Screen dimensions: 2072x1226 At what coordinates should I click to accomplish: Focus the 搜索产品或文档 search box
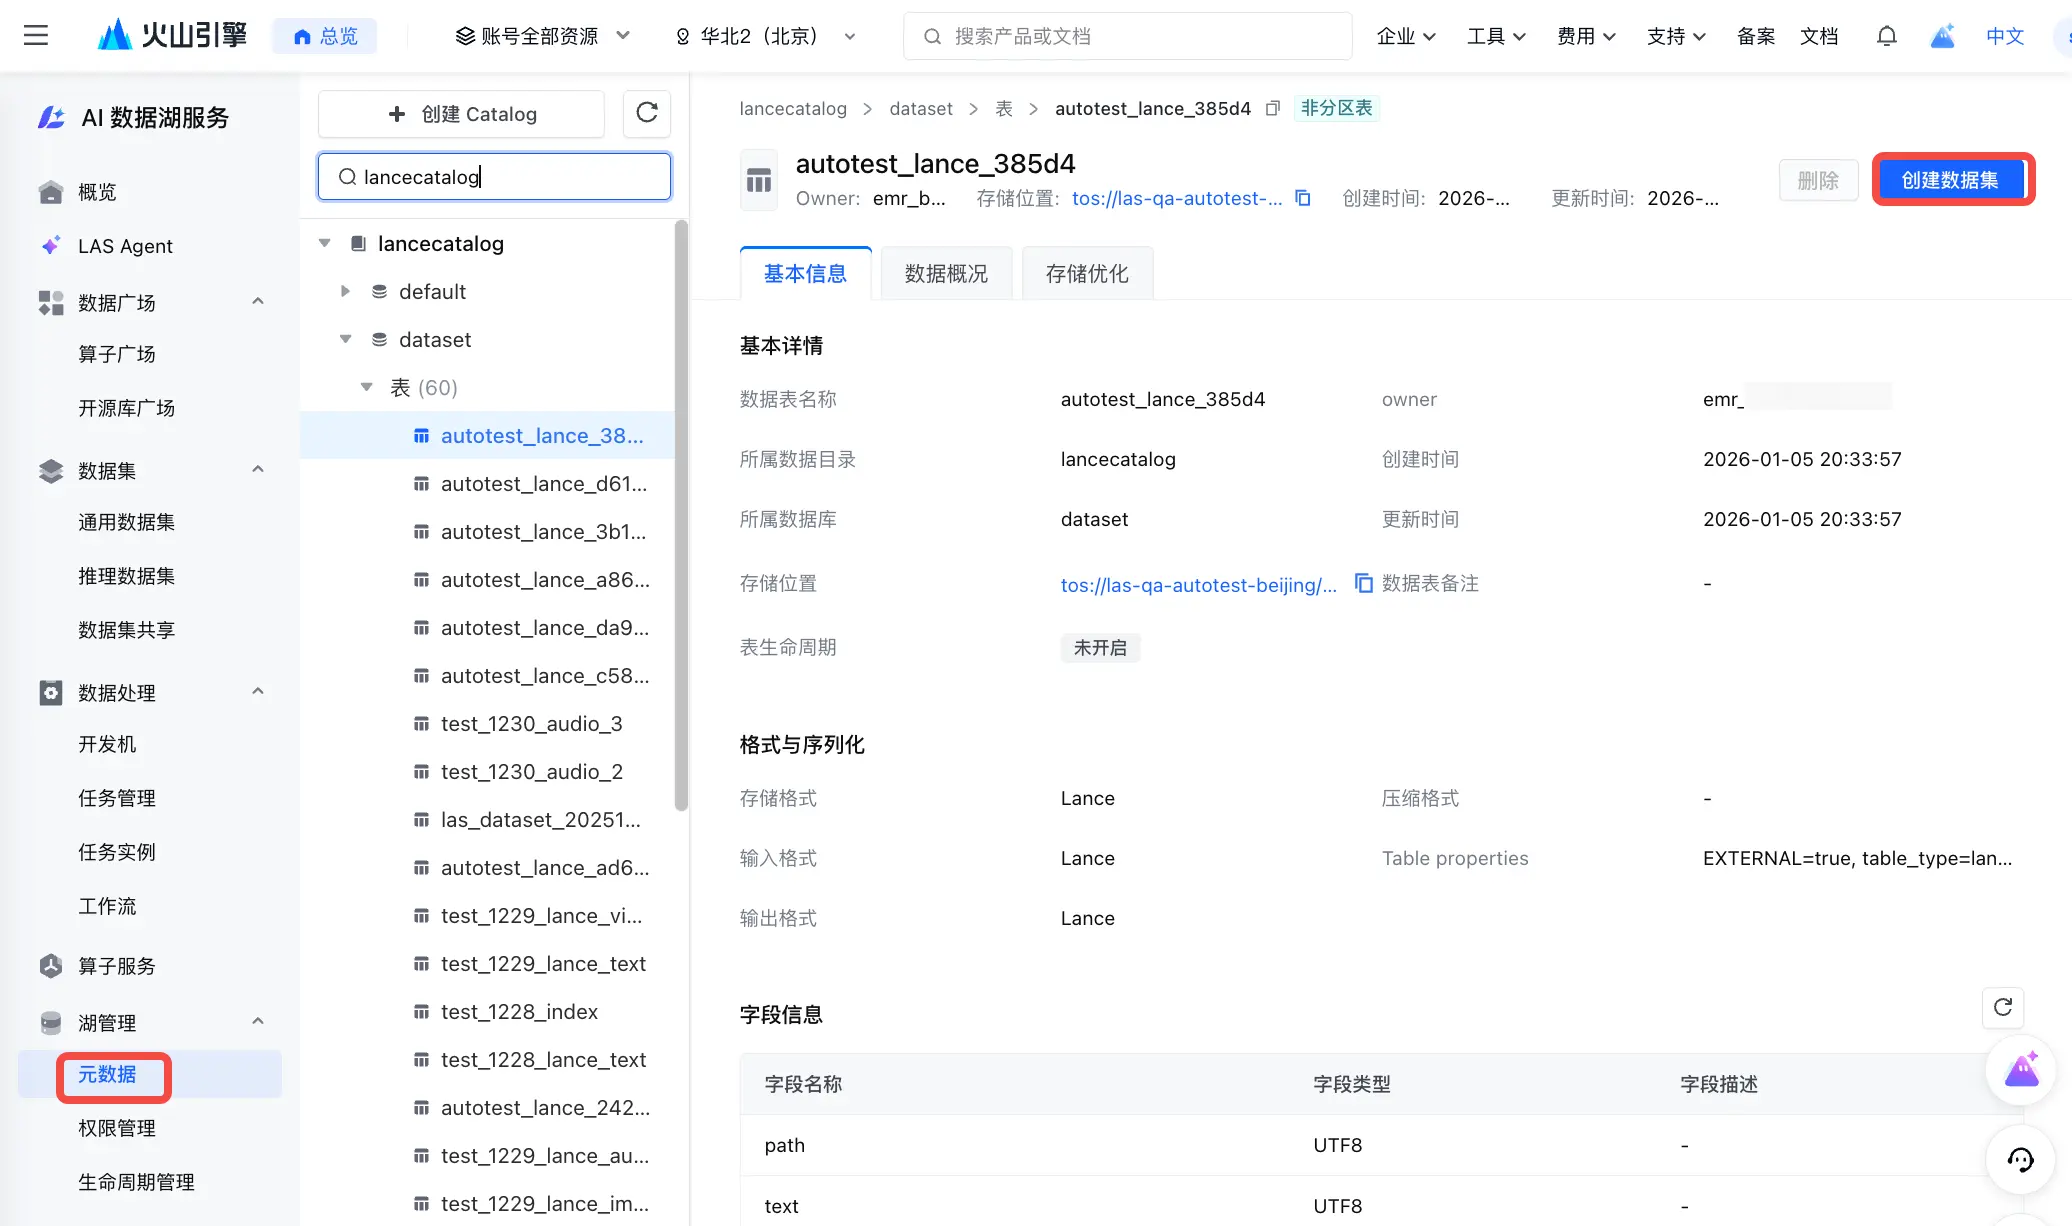click(1128, 36)
